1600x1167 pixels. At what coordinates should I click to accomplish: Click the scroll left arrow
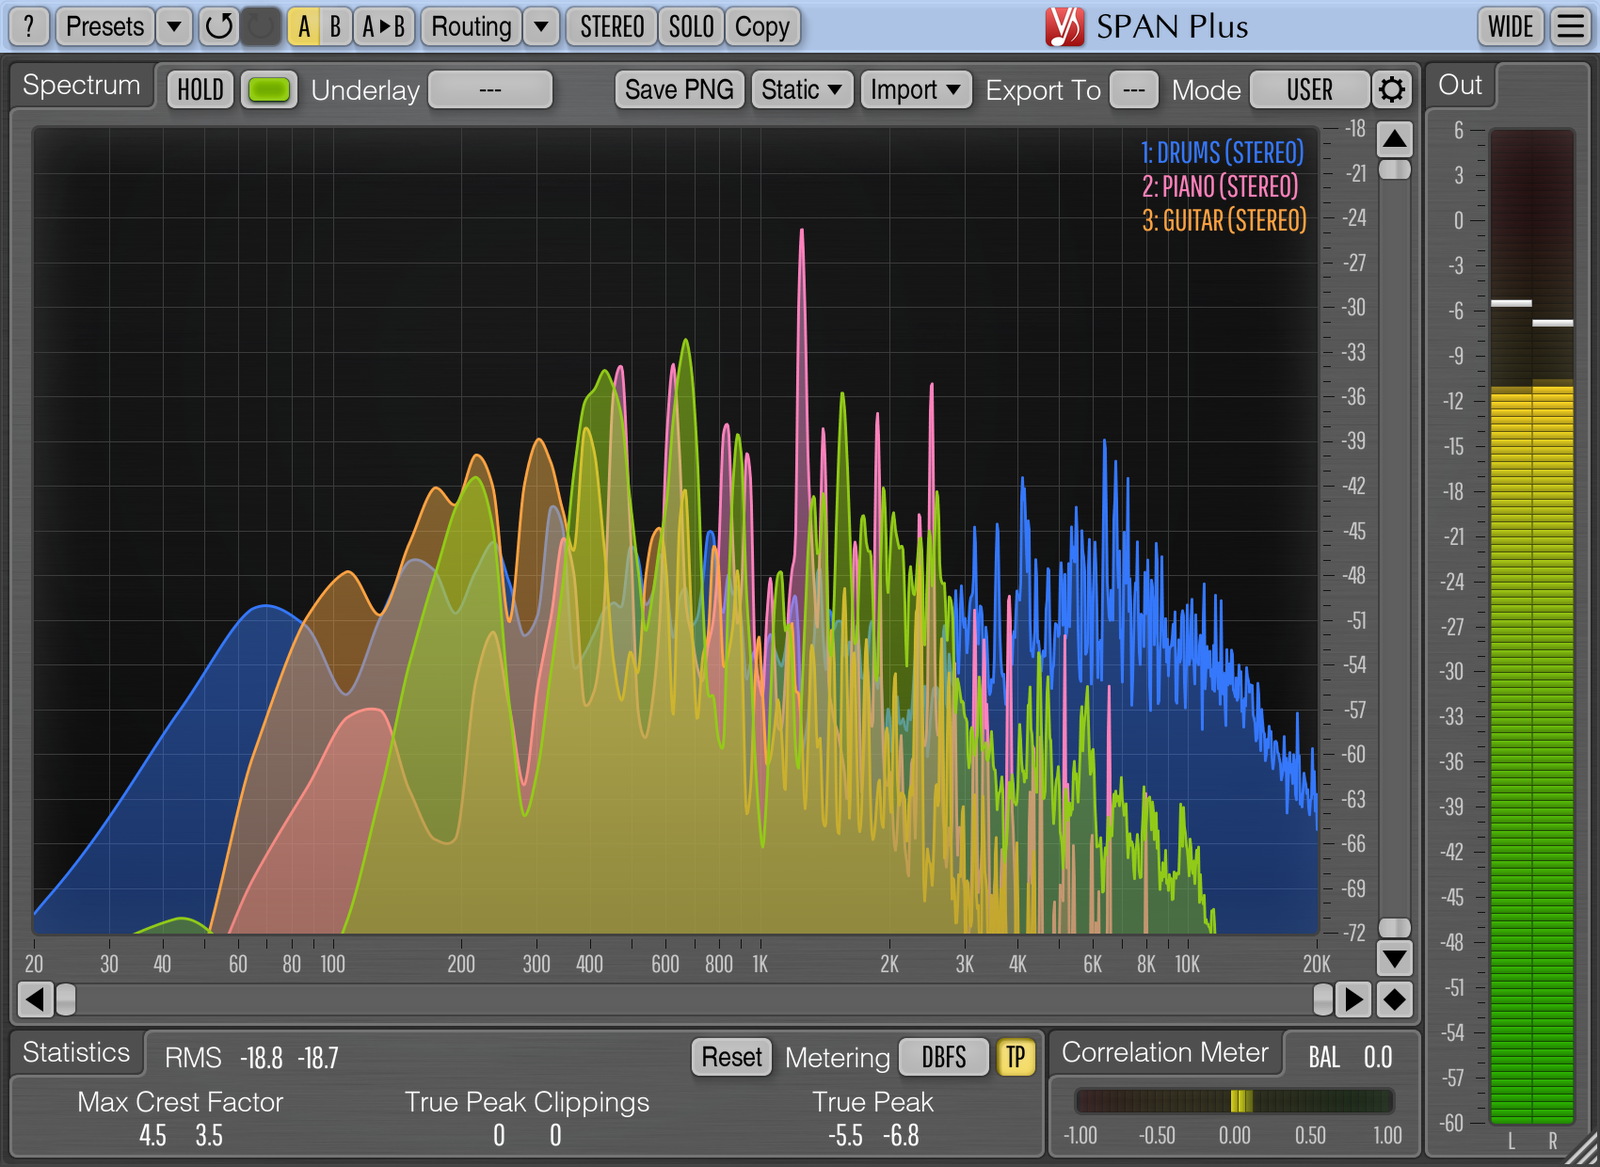pos(34,999)
